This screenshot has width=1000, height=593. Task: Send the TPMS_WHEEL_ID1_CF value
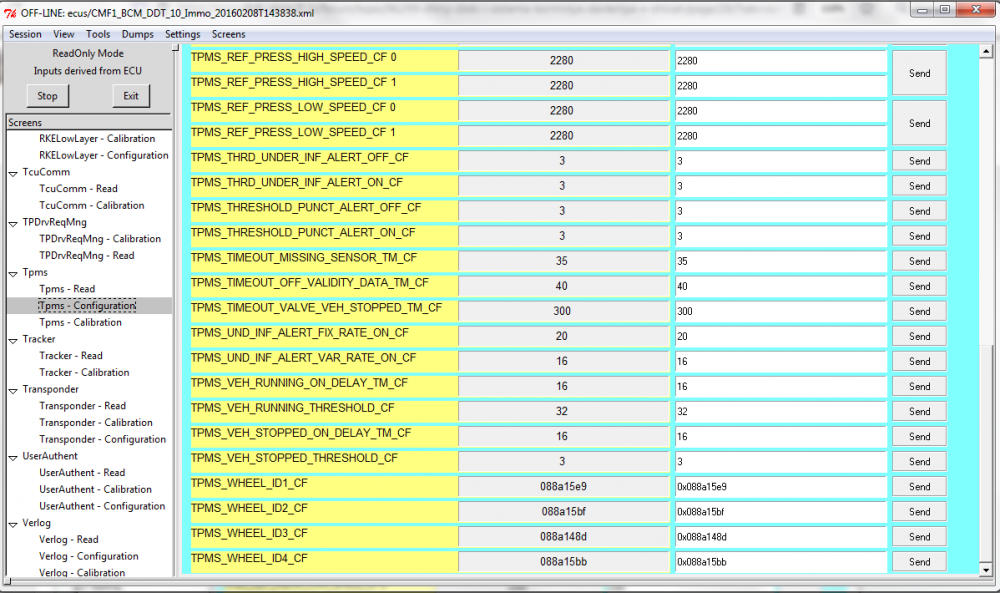(919, 487)
